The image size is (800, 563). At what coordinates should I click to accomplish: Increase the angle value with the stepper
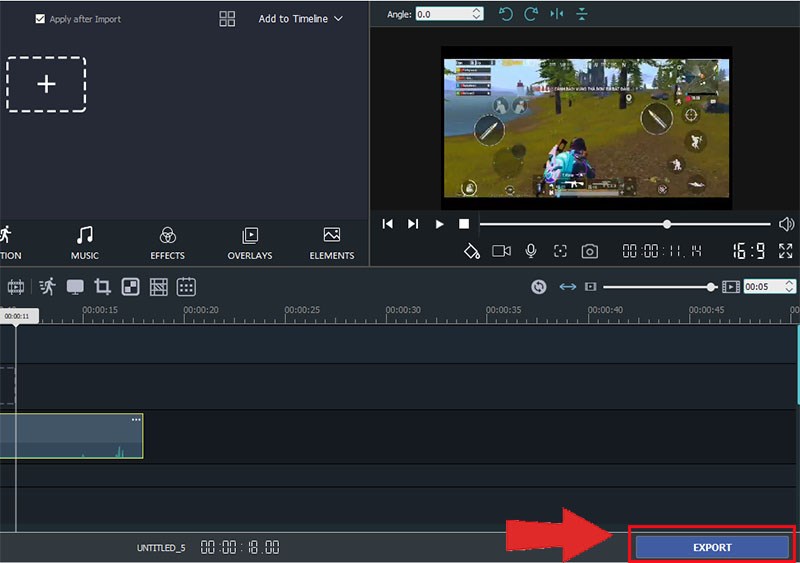click(x=476, y=10)
